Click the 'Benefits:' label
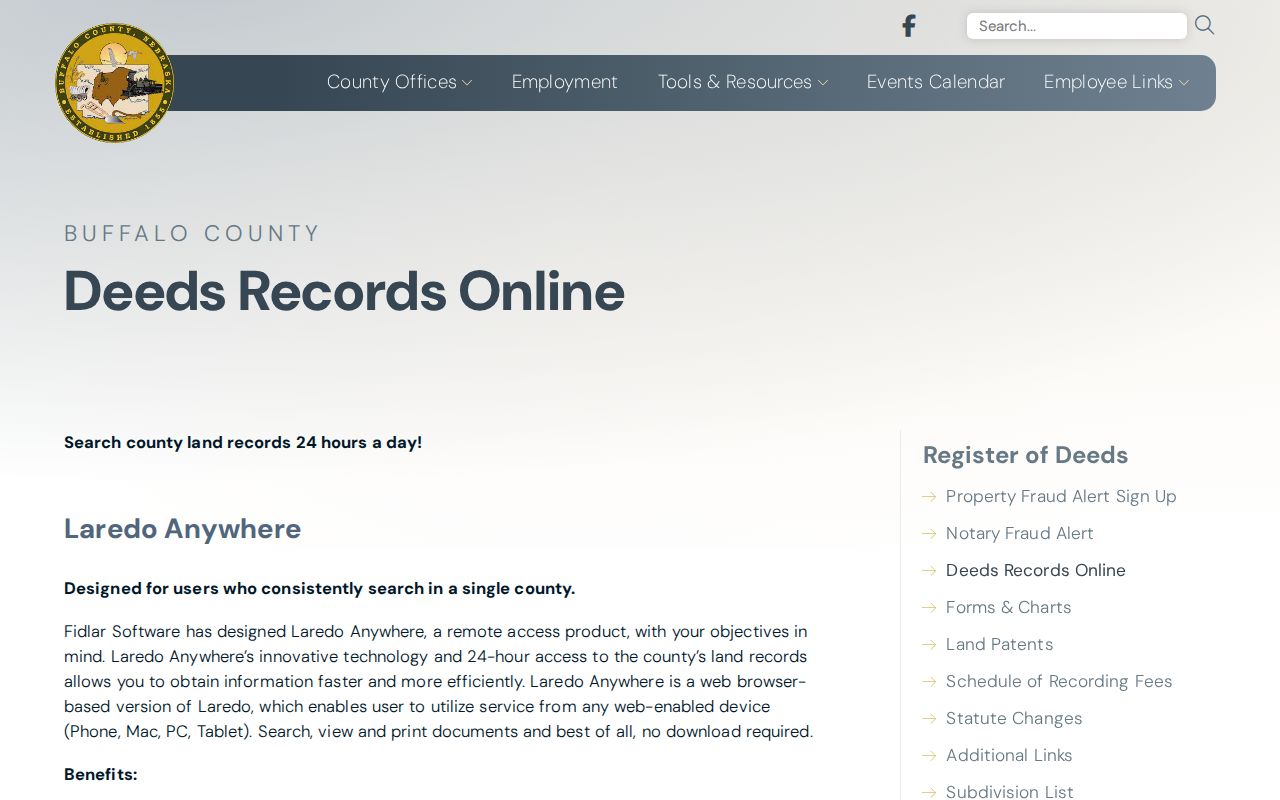Viewport: 1280px width, 800px height. (x=101, y=774)
